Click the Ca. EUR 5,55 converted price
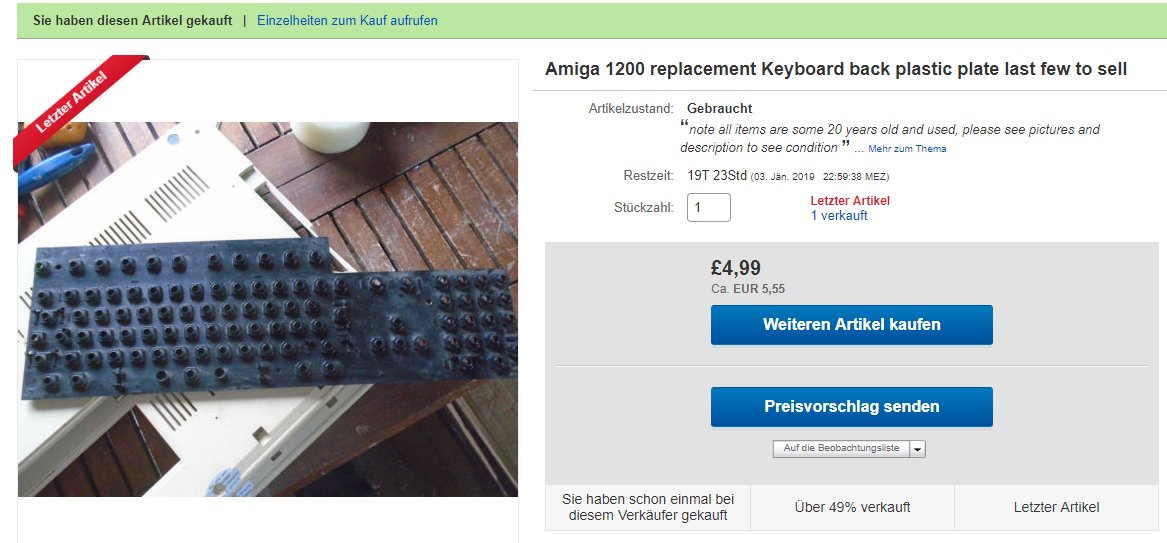This screenshot has width=1167, height=543. (748, 289)
